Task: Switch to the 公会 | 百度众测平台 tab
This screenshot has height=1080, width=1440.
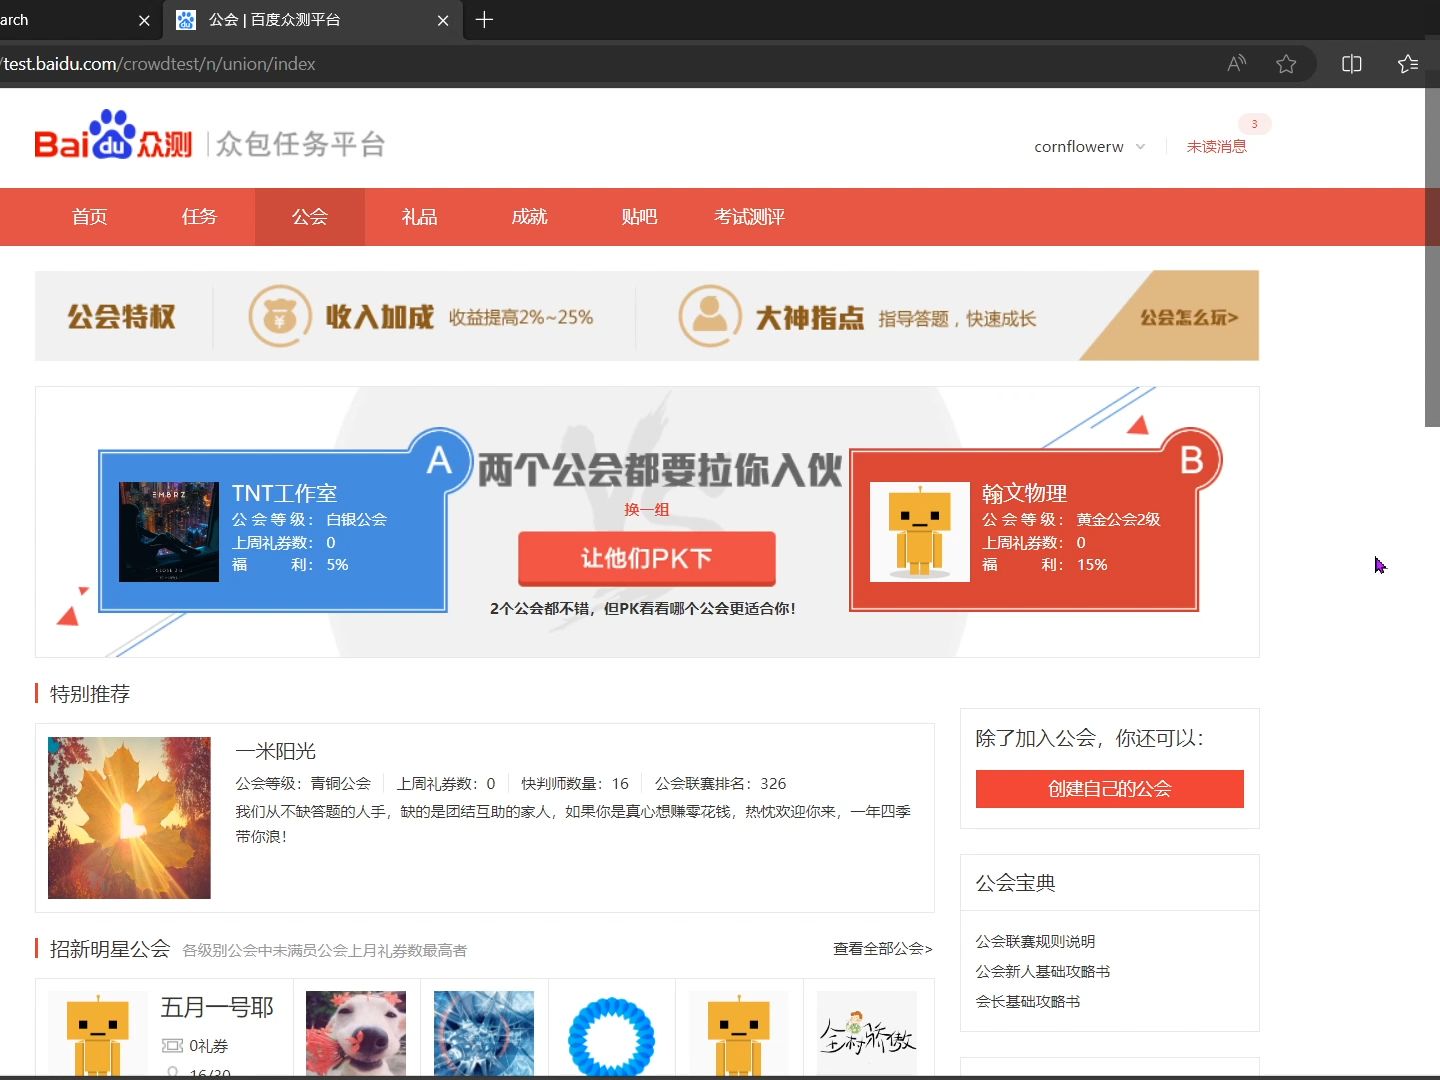Action: (x=312, y=20)
